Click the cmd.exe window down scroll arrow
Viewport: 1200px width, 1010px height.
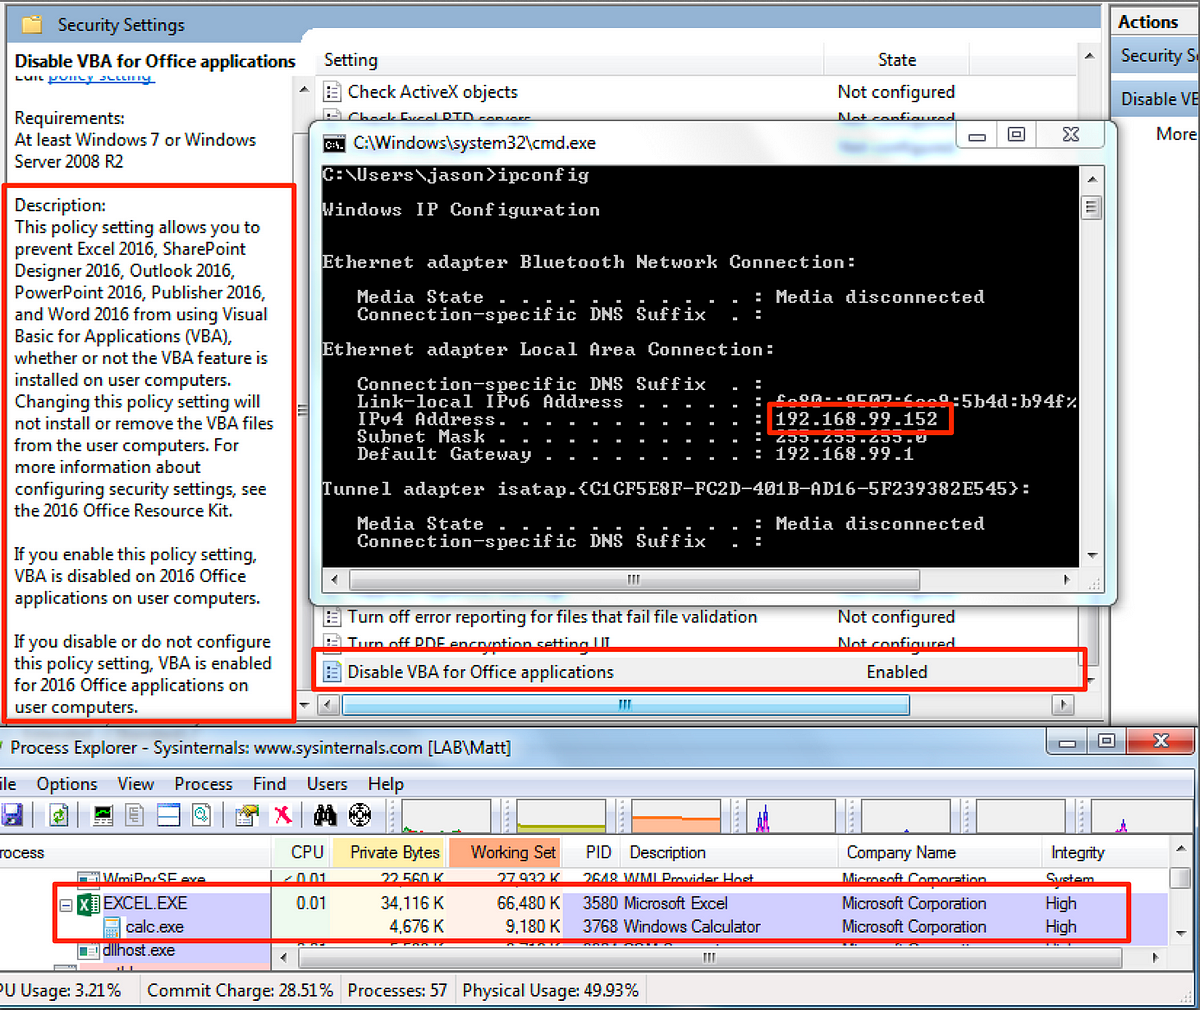[x=1091, y=556]
